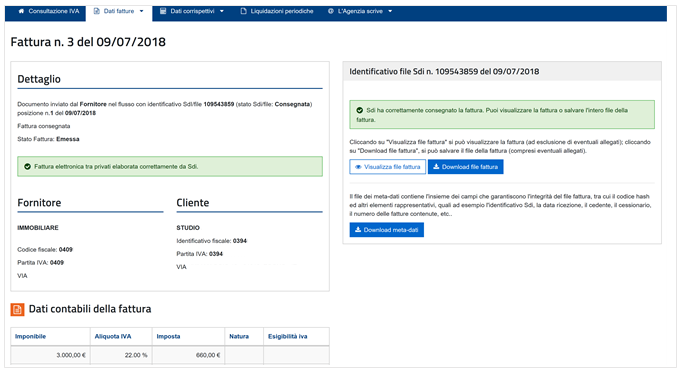Viewport: 684px width, 374px height.
Task: Click the download icon in Download file fattura
Action: [x=436, y=167]
